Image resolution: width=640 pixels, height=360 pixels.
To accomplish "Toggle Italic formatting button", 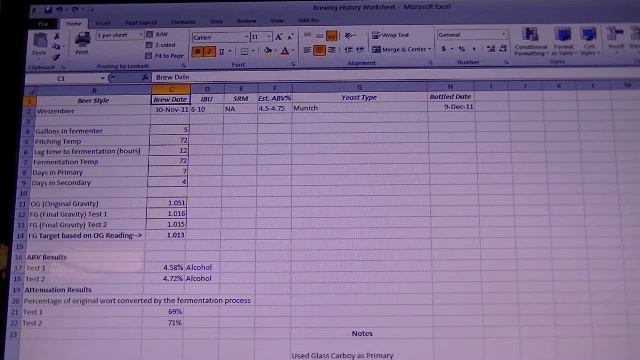I will tap(209, 52).
